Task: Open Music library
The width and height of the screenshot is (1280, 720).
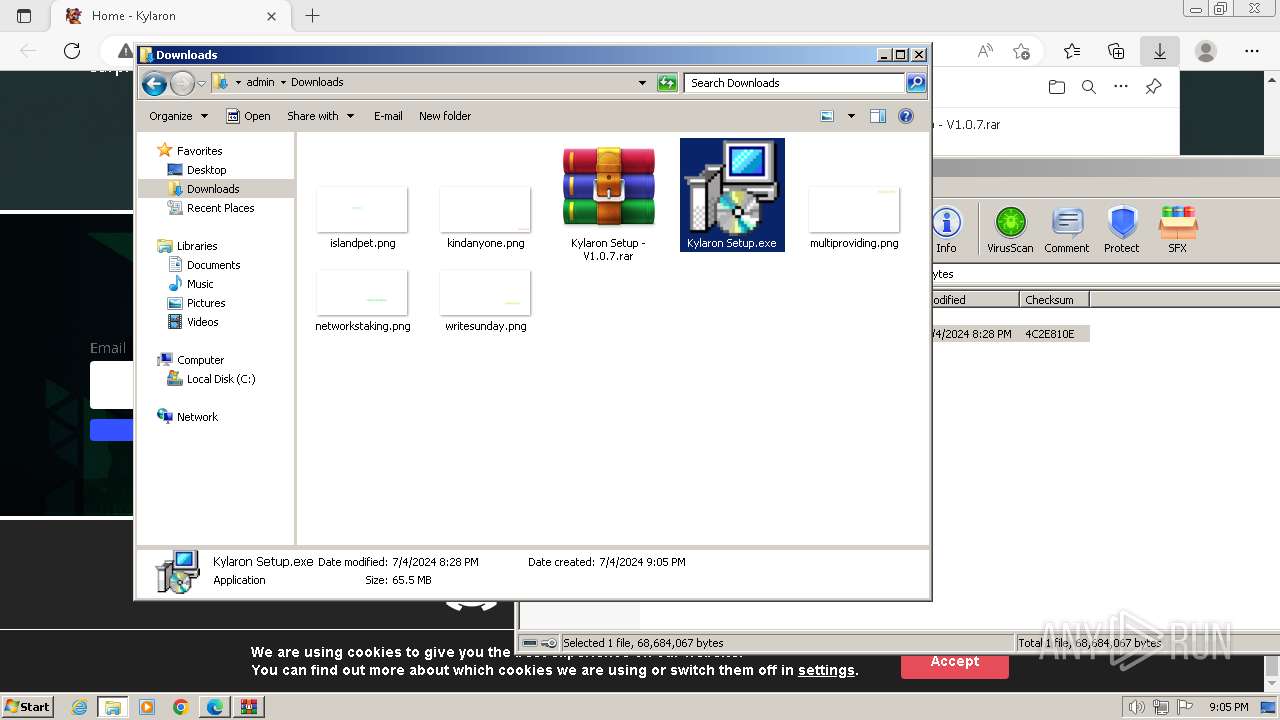Action: (200, 284)
